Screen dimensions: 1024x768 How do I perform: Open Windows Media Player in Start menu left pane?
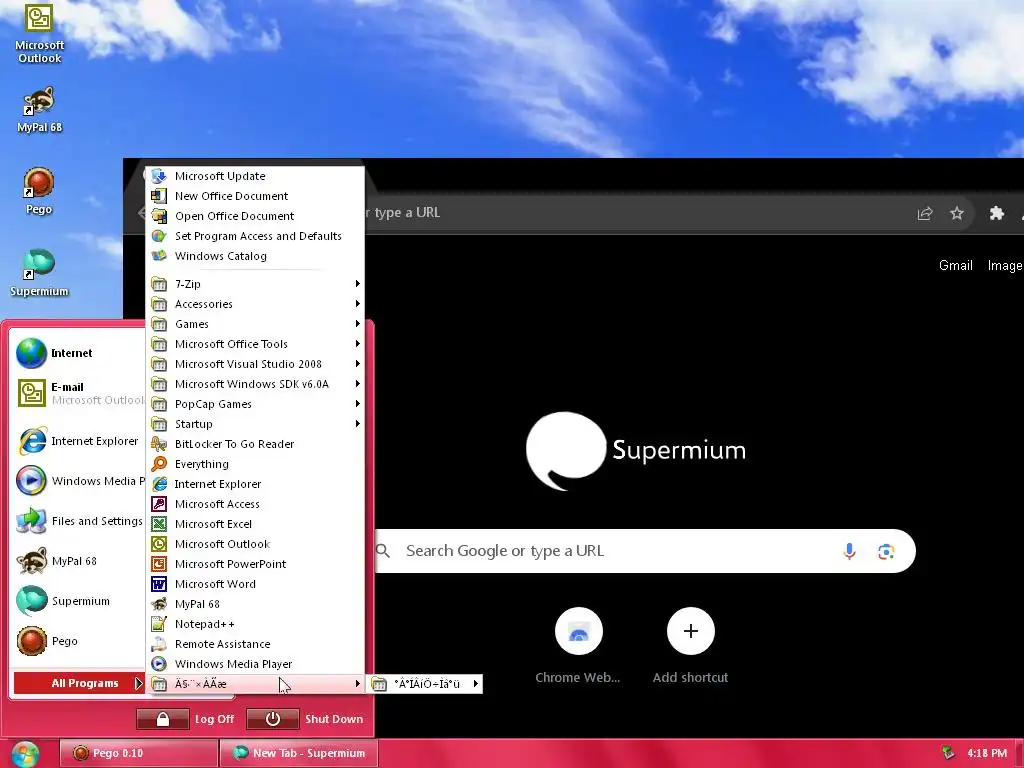(78, 481)
